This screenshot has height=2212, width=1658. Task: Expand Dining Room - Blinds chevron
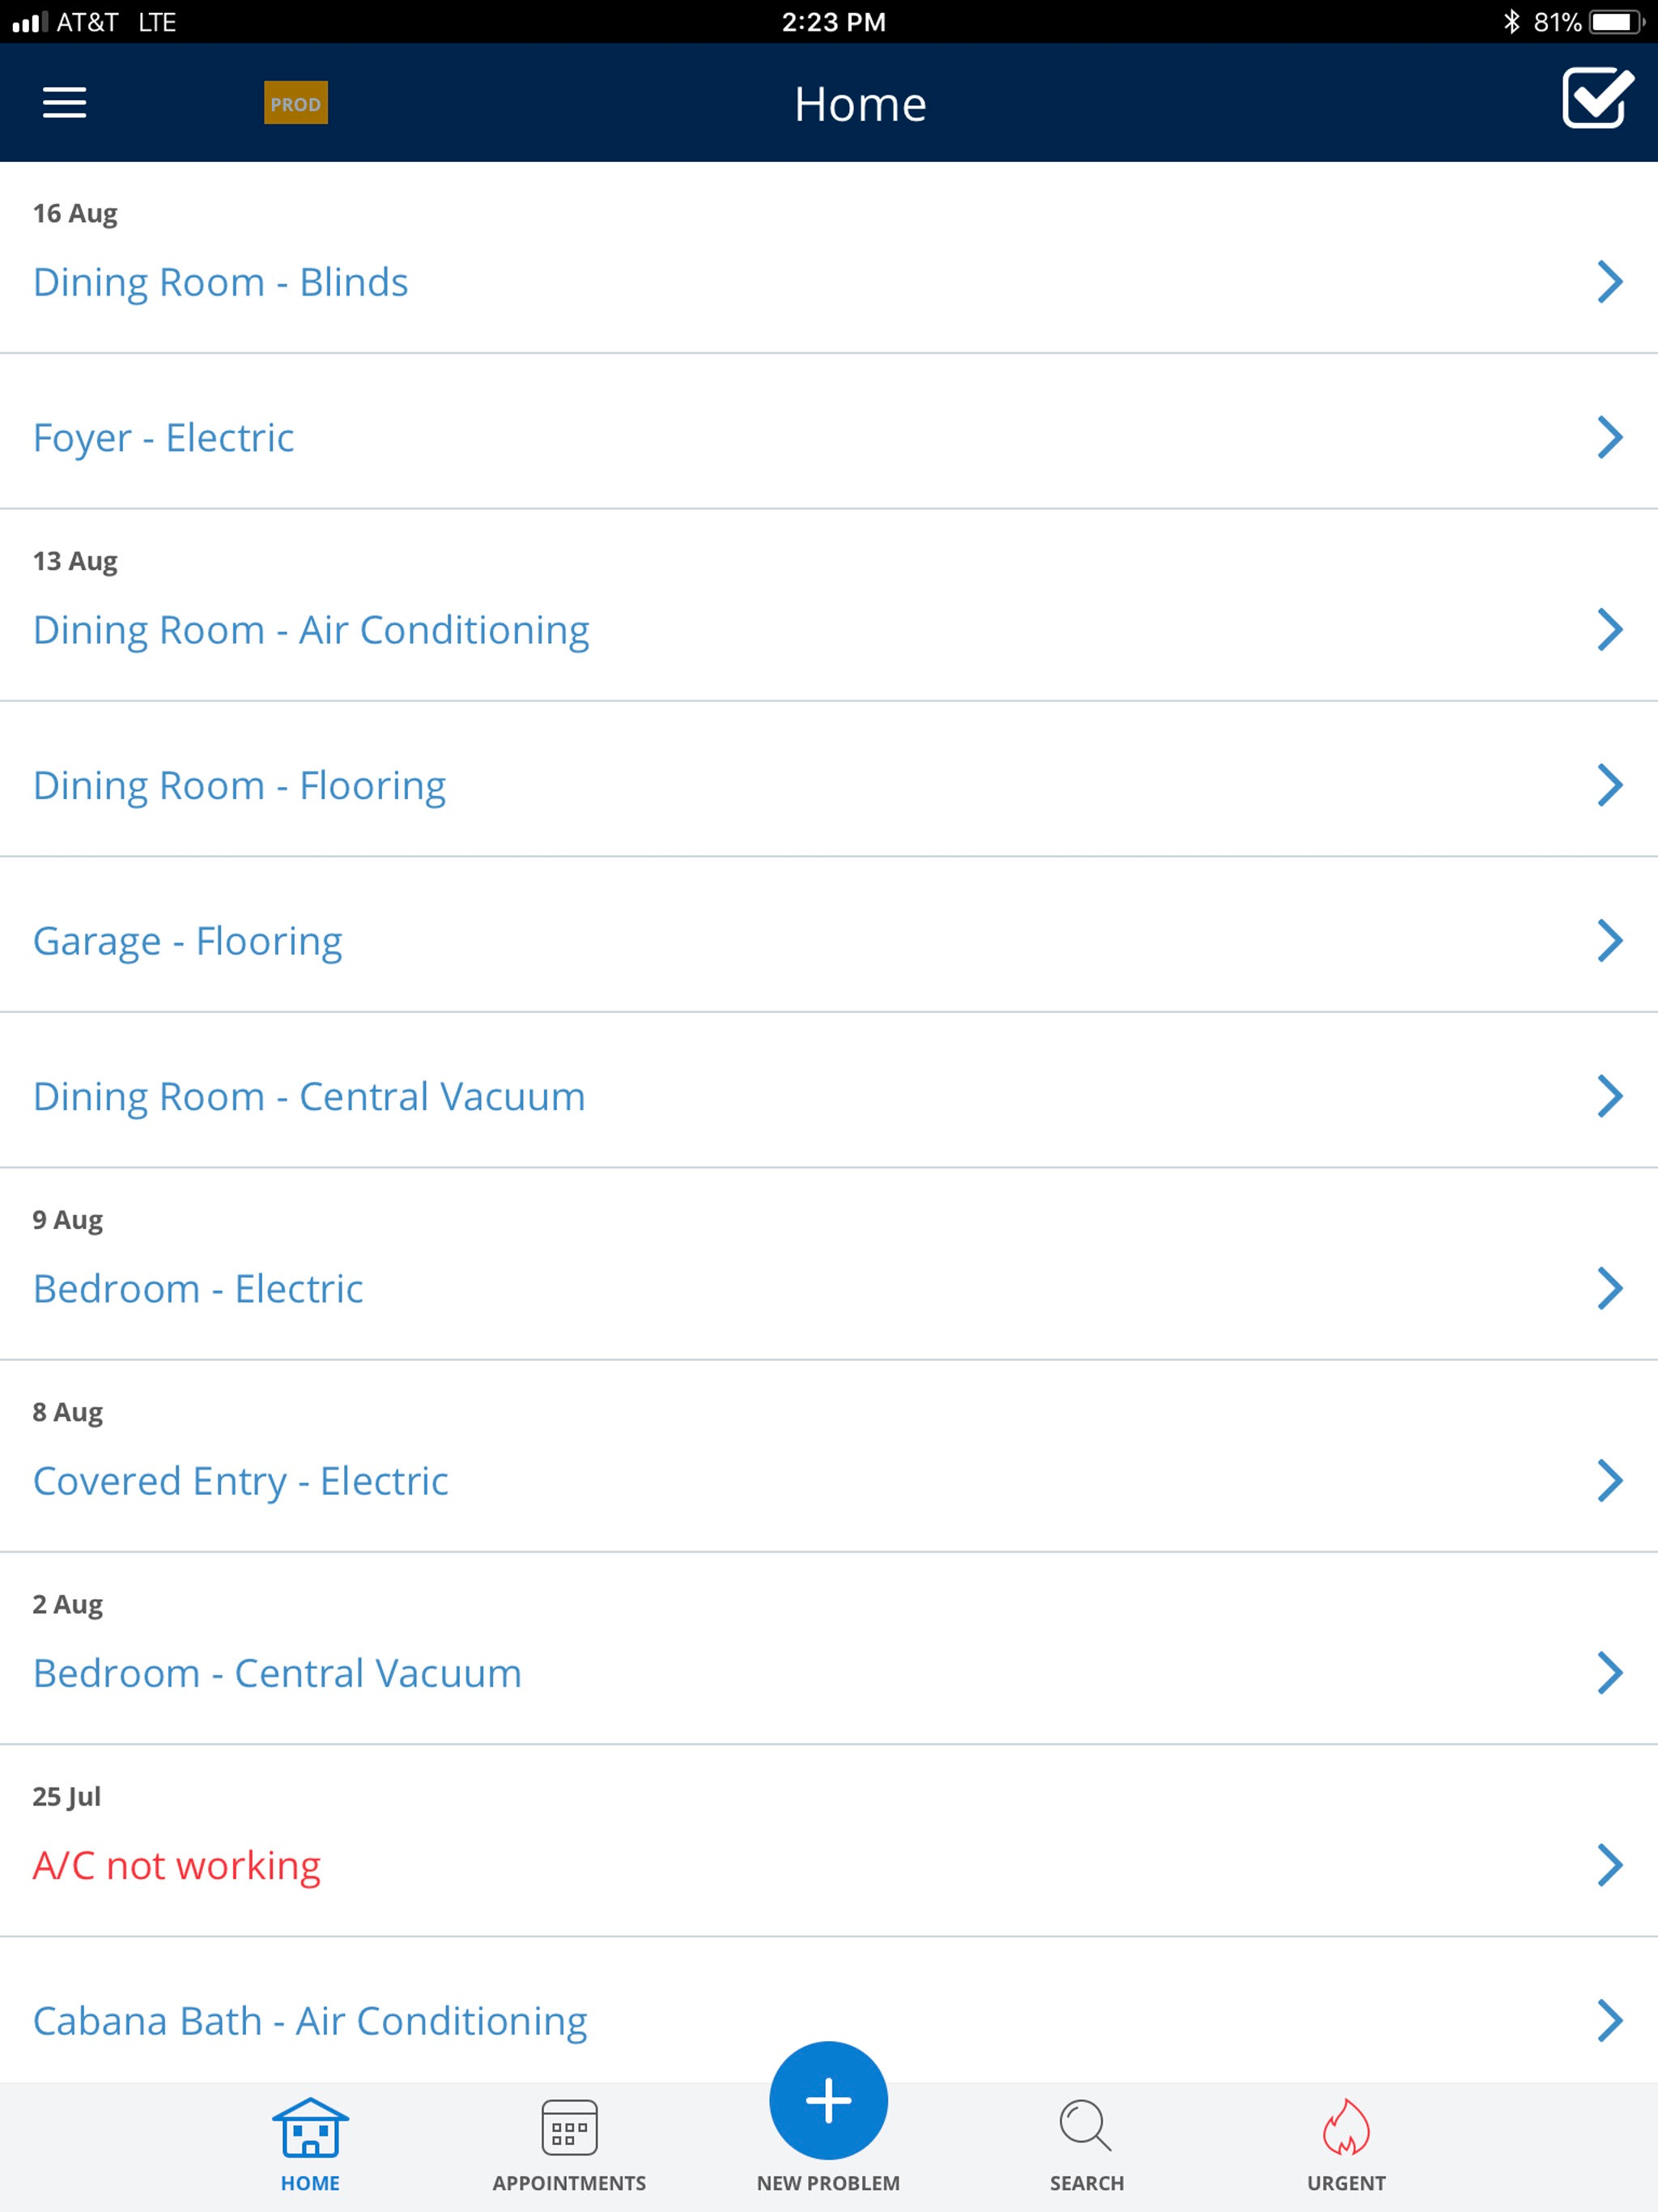[1609, 282]
